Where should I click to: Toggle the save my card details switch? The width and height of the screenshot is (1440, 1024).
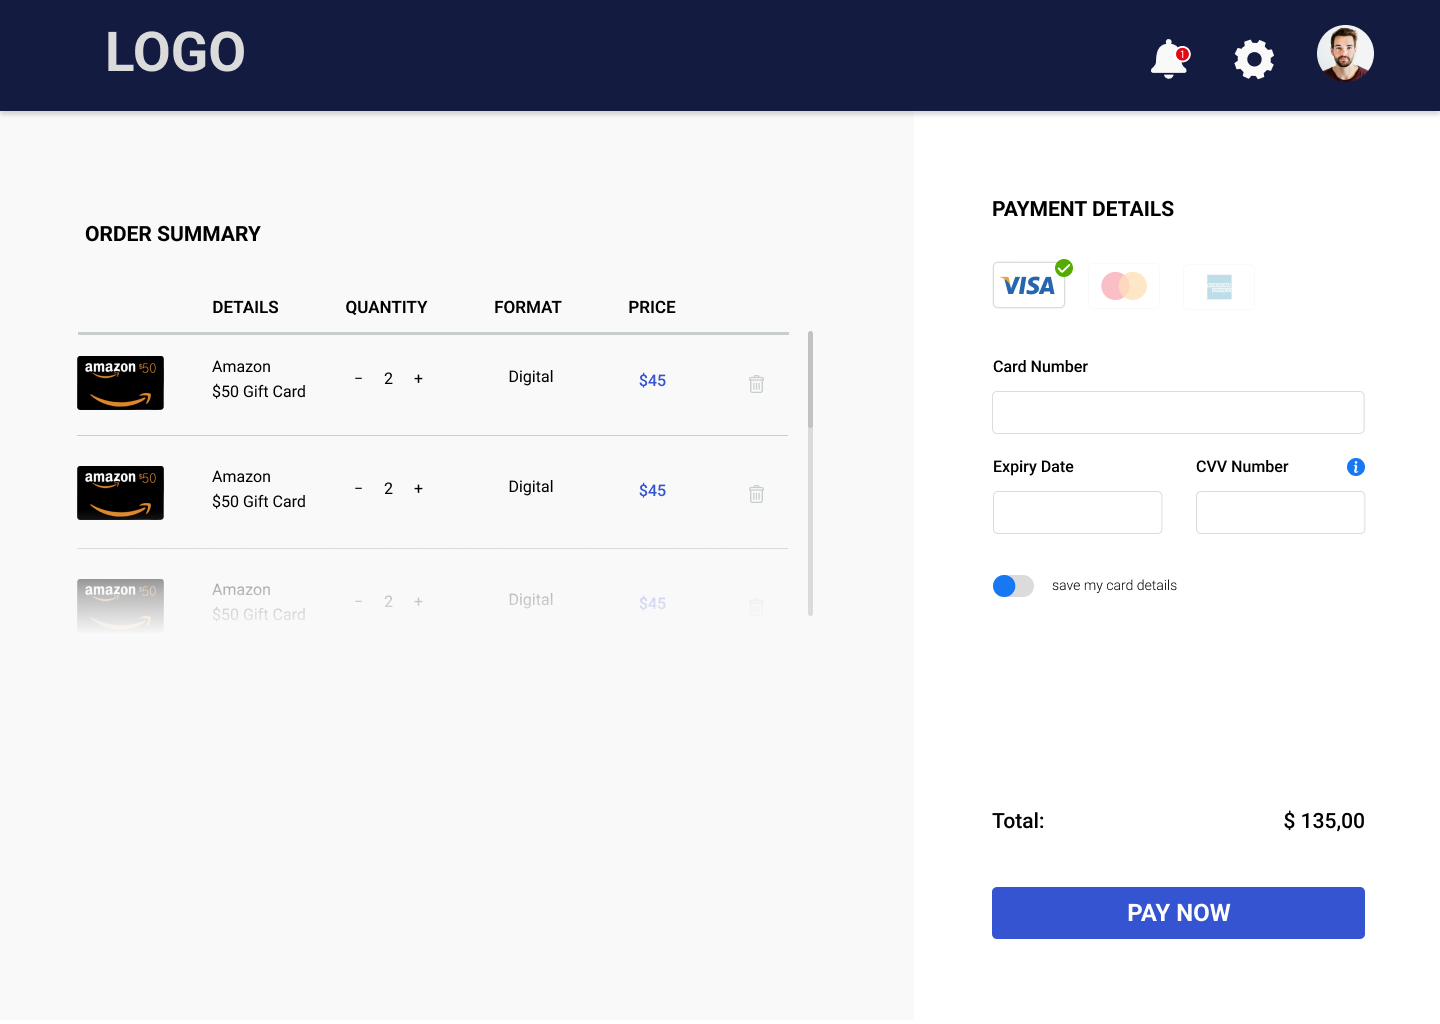(1013, 586)
